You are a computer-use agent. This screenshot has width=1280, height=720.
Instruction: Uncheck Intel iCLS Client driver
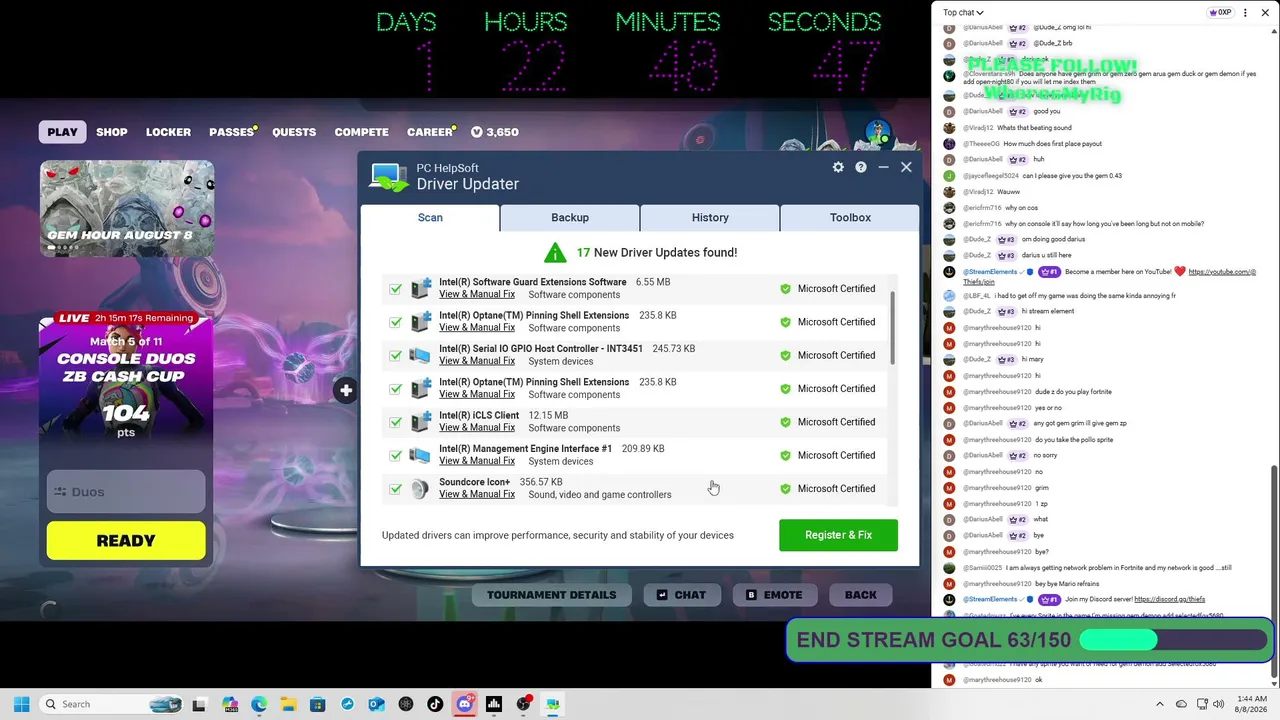pos(396,422)
